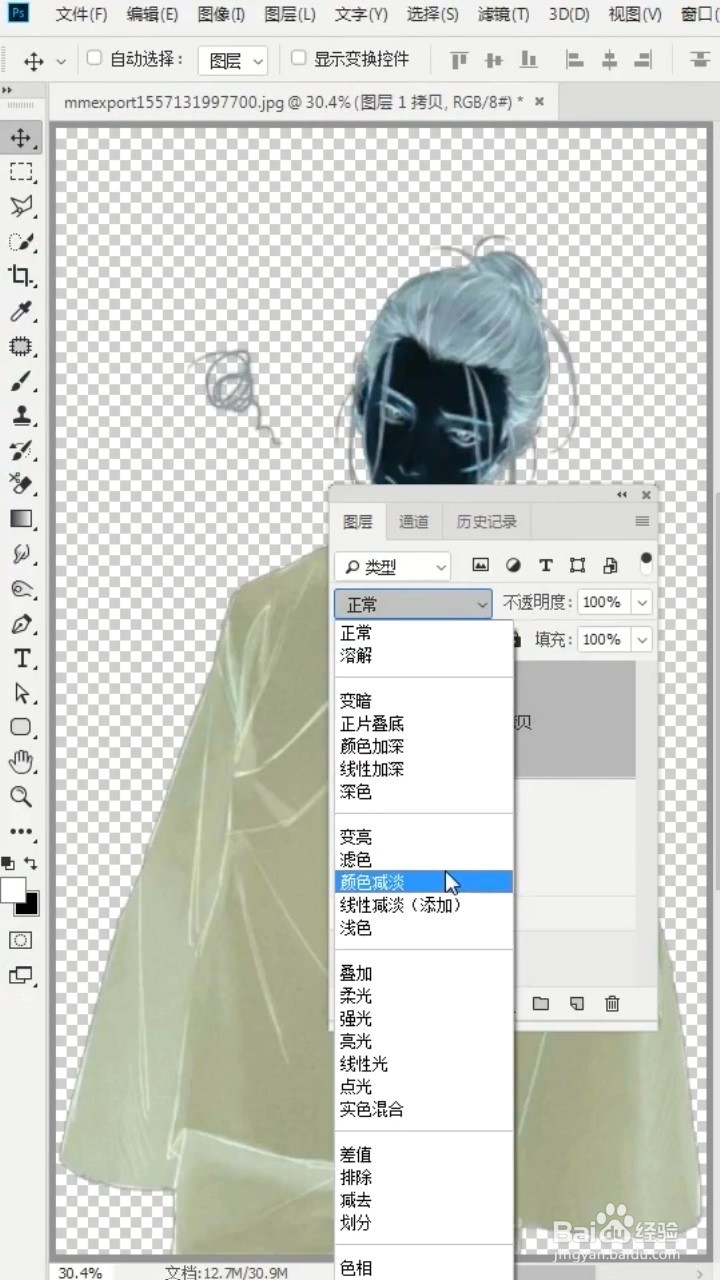This screenshot has width=720, height=1280.
Task: Toggle layer filtering on/off switch
Action: click(x=646, y=563)
